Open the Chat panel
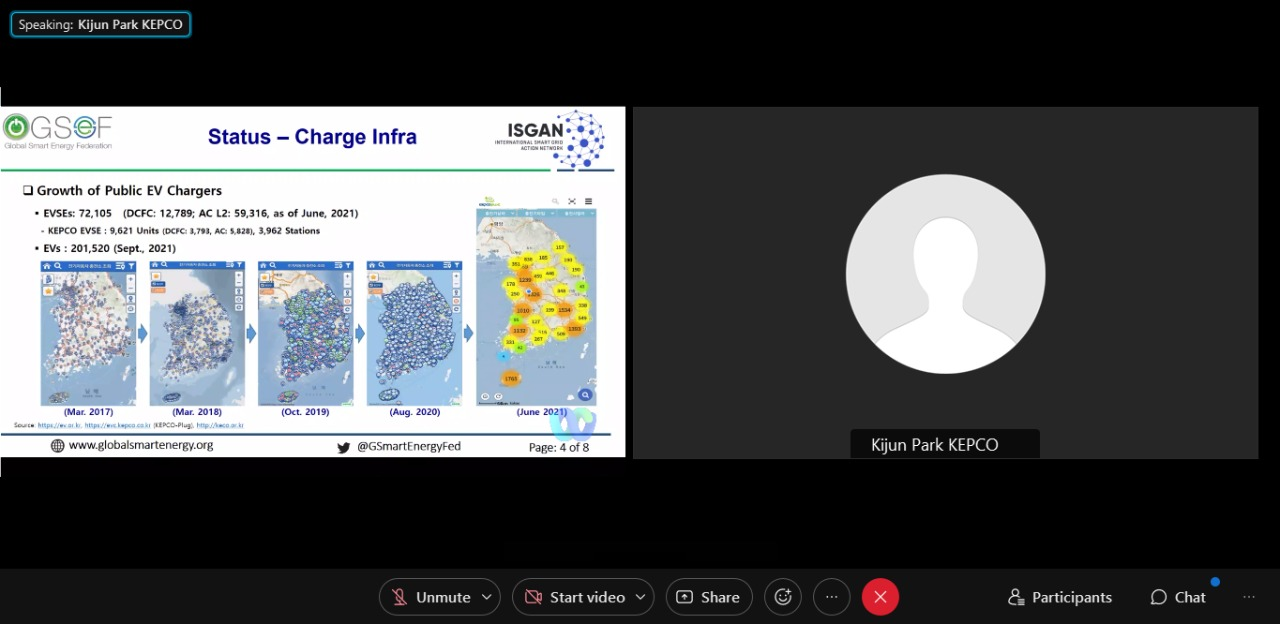This screenshot has width=1280, height=624. pos(1178,597)
